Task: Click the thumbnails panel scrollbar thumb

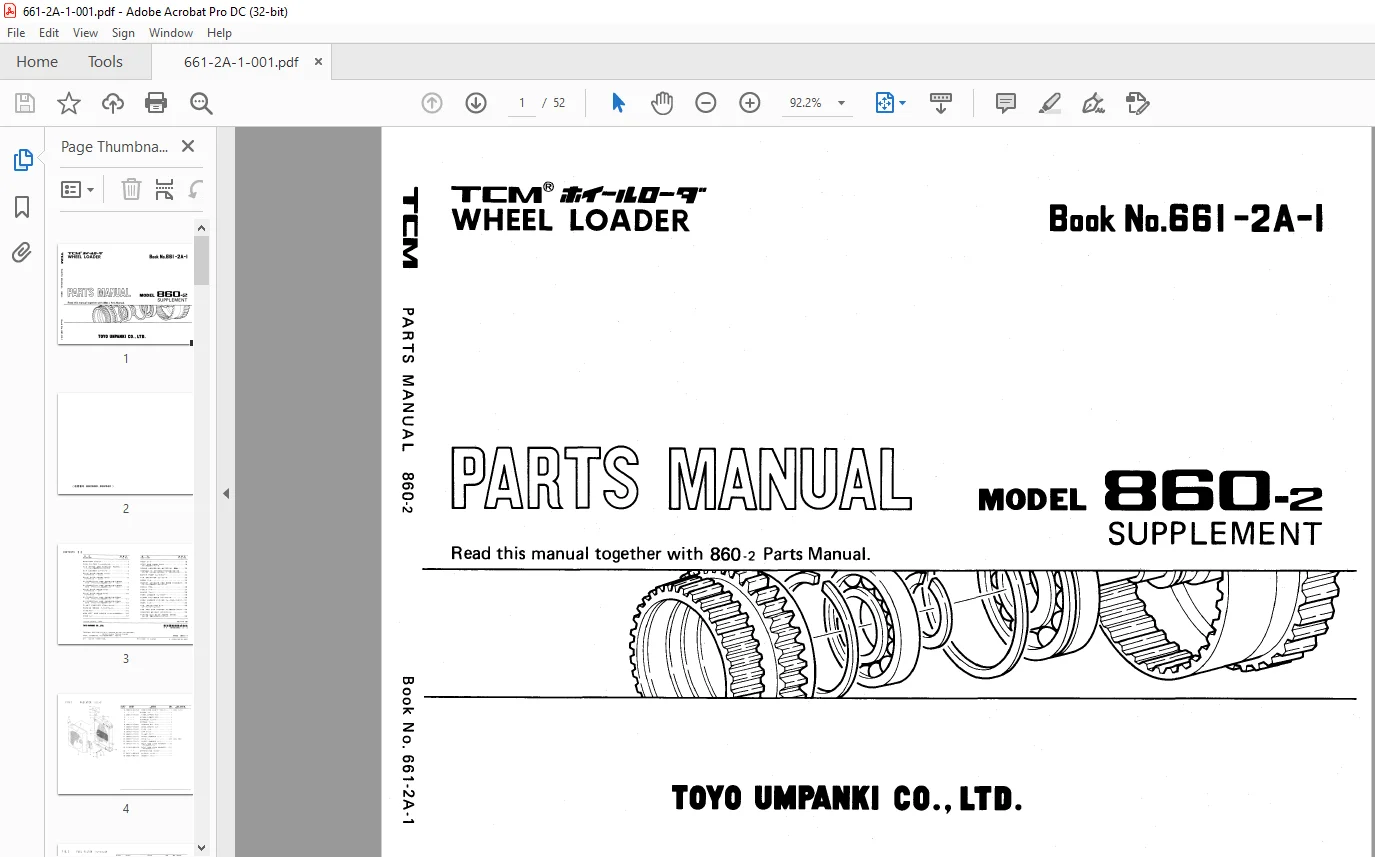Action: [202, 260]
